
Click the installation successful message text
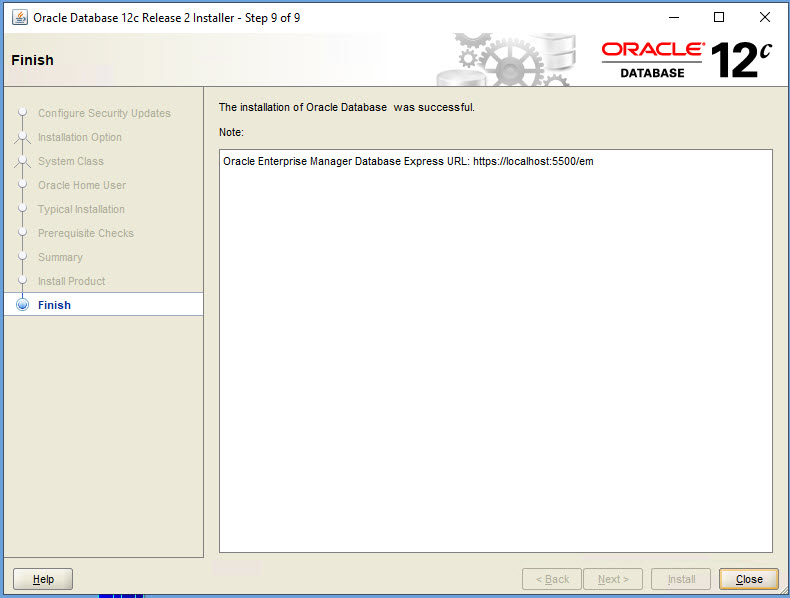(347, 107)
